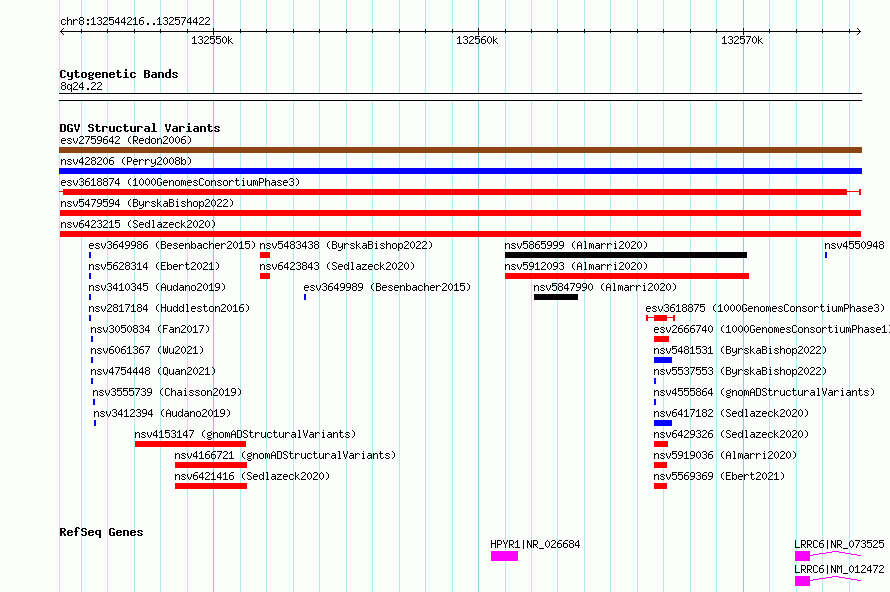Click nsv5479594 (ByrskaBishop2022) label

(x=147, y=203)
